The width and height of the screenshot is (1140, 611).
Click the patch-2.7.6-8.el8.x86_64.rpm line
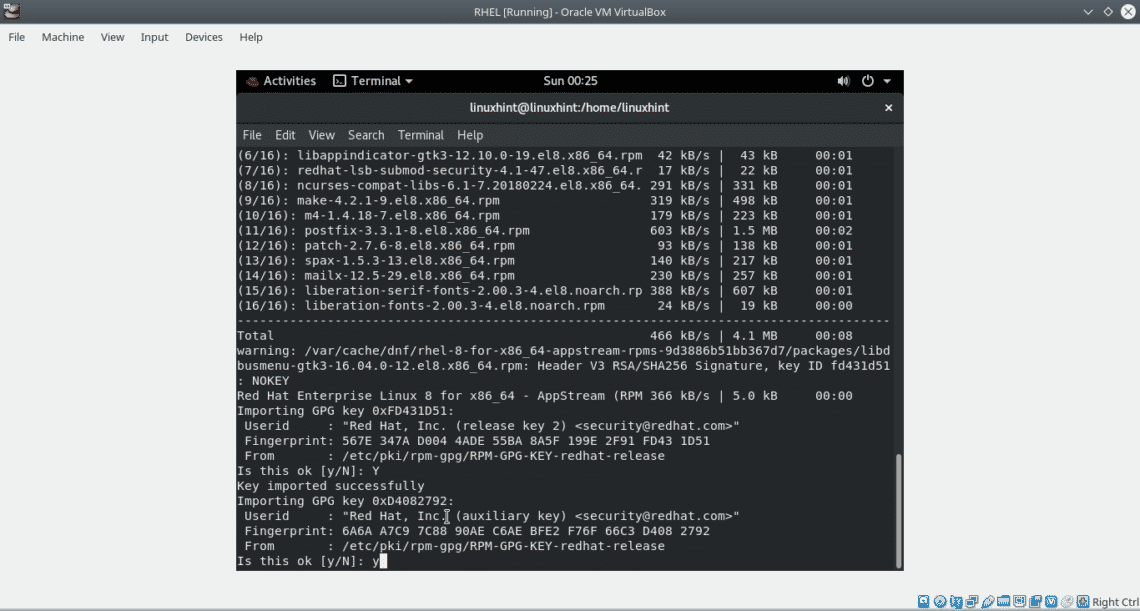pos(545,246)
